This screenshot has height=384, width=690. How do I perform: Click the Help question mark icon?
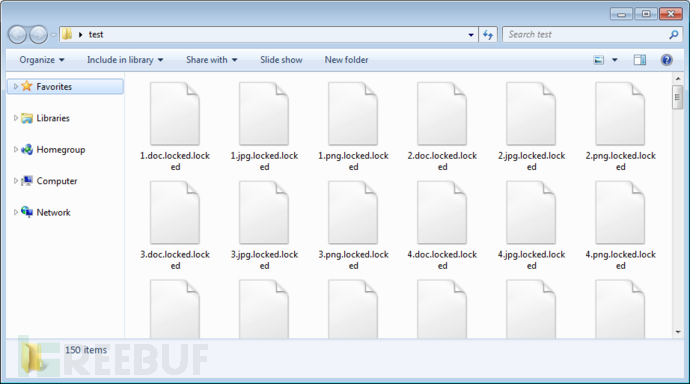(x=667, y=60)
